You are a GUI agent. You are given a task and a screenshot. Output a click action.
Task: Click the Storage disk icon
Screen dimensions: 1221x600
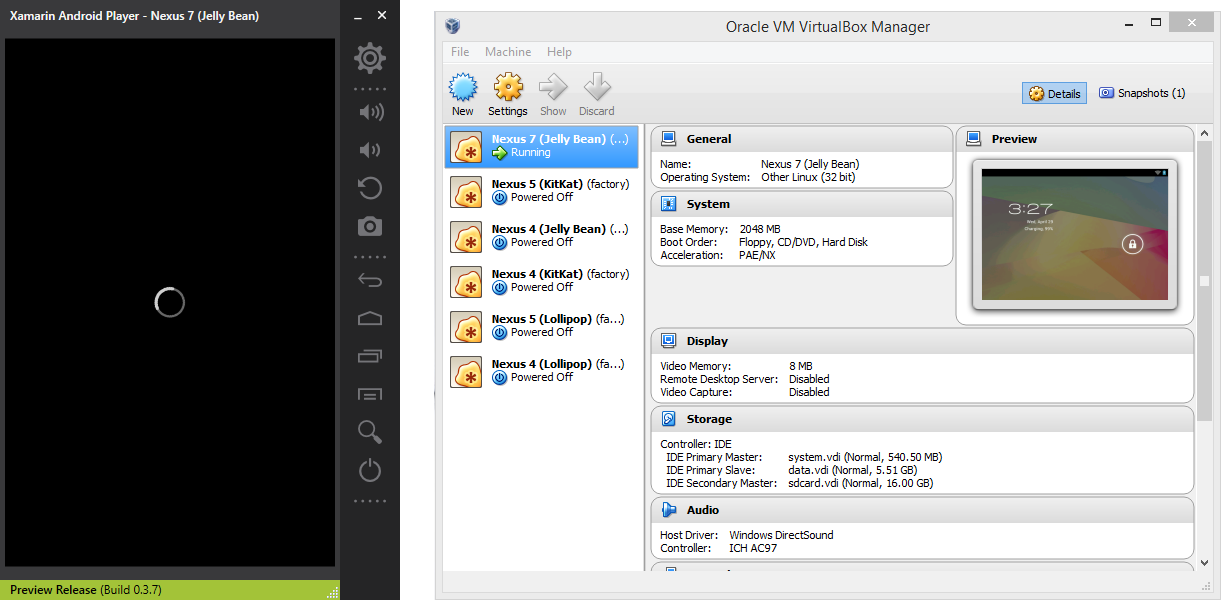coord(669,419)
